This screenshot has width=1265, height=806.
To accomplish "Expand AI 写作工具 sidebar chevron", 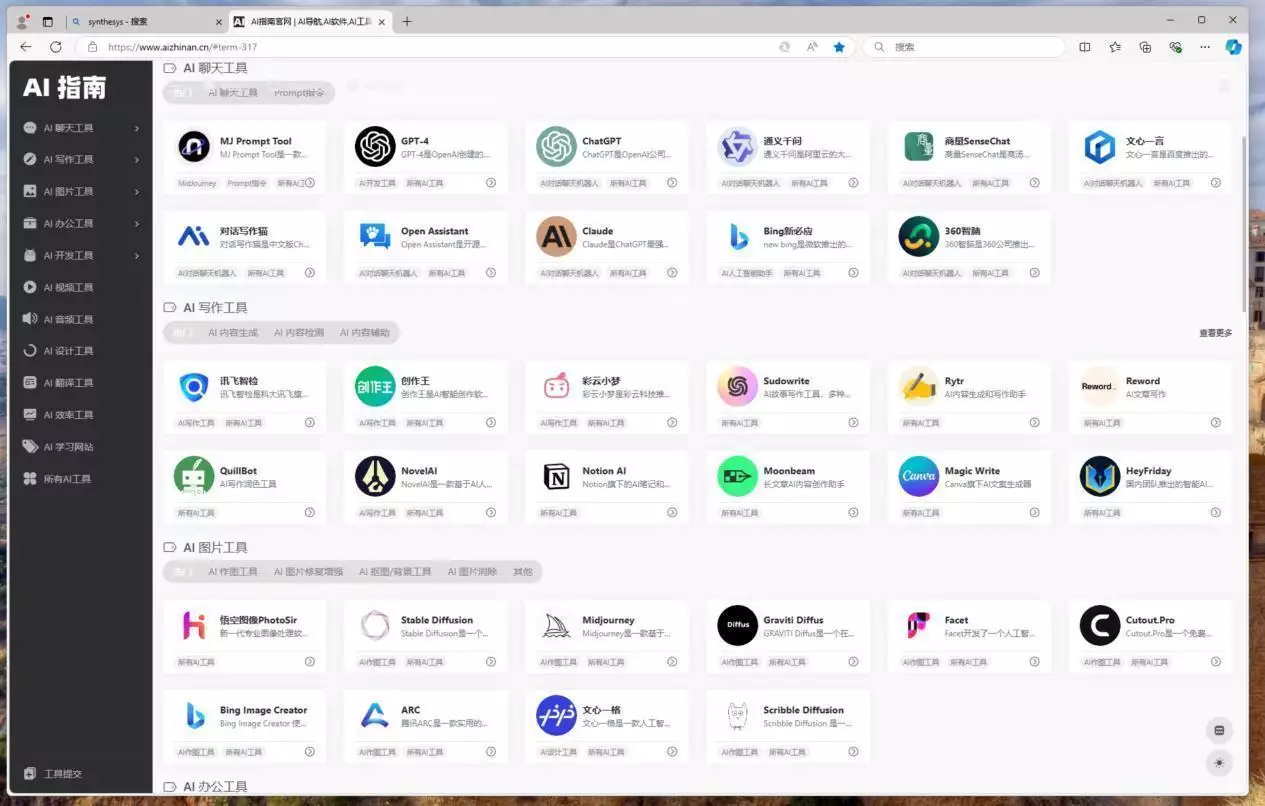I will click(x=137, y=160).
